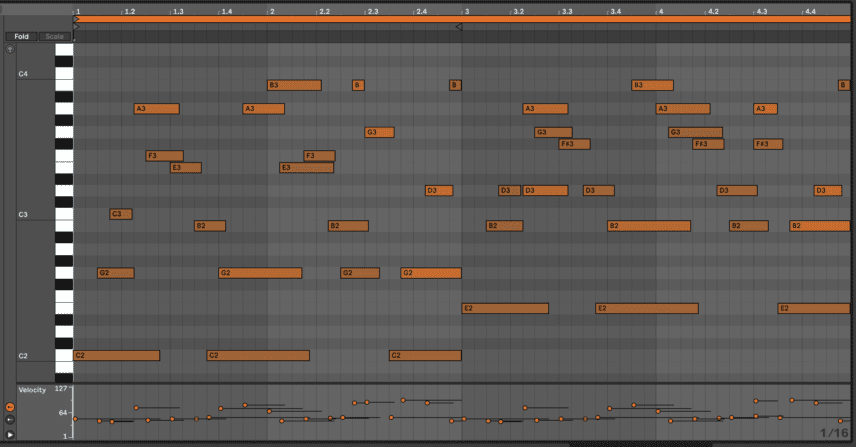The width and height of the screenshot is (856, 447).
Task: Select the G3 note in bar 2
Action: click(379, 132)
